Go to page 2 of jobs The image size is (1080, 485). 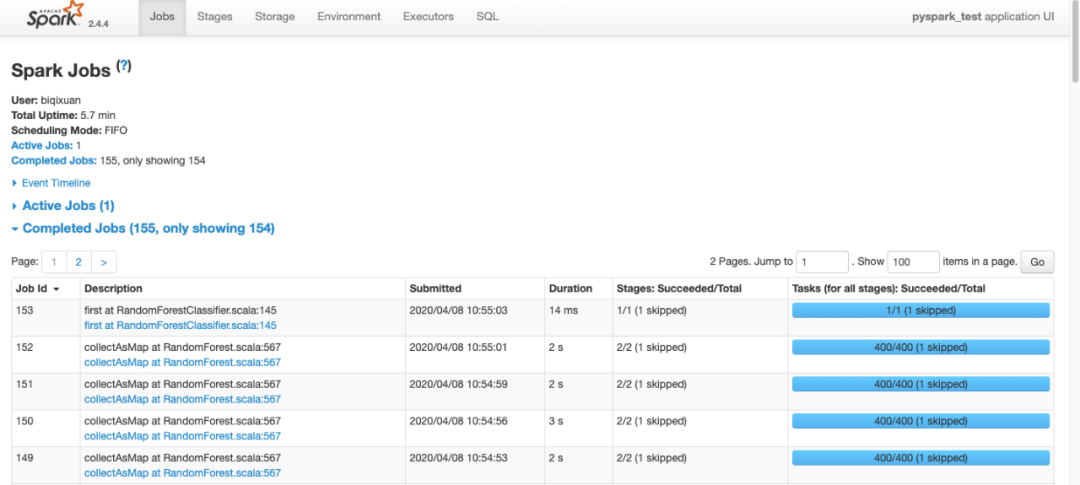[79, 262]
